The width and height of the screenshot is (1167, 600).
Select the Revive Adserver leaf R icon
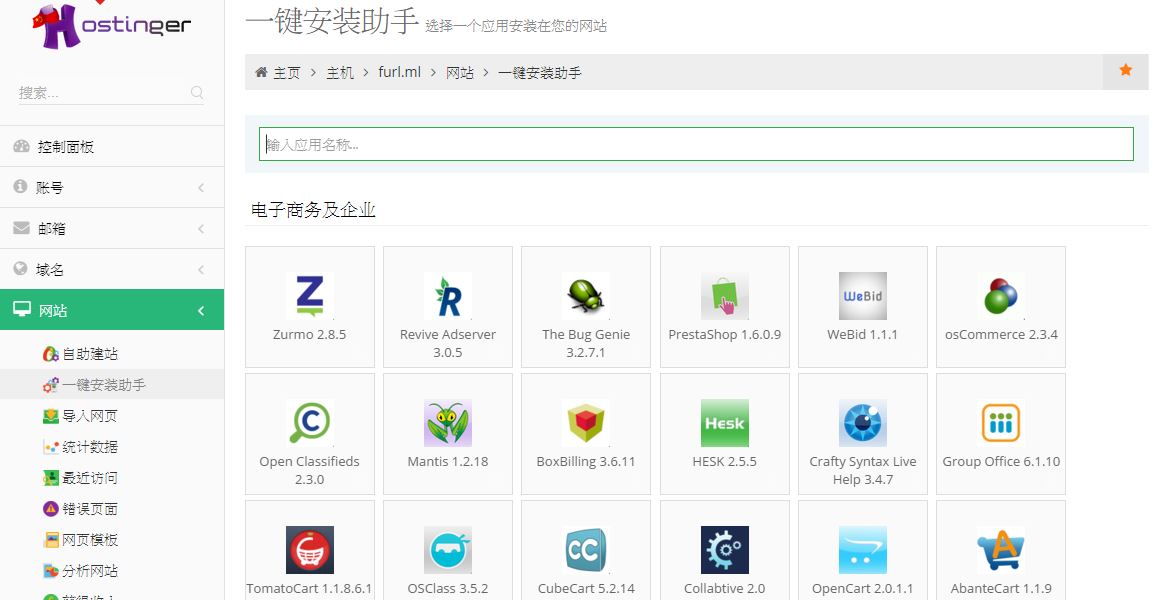click(448, 296)
